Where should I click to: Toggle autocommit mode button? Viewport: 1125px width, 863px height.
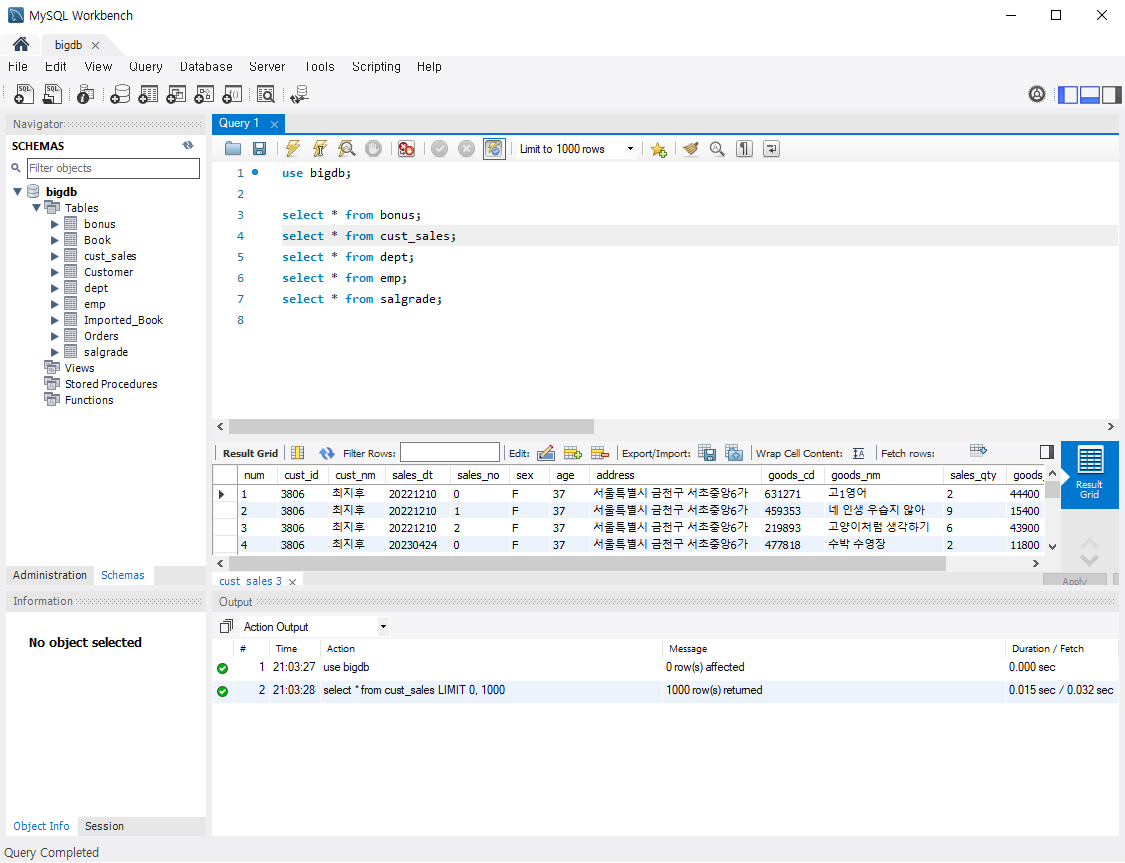pyautogui.click(x=494, y=148)
